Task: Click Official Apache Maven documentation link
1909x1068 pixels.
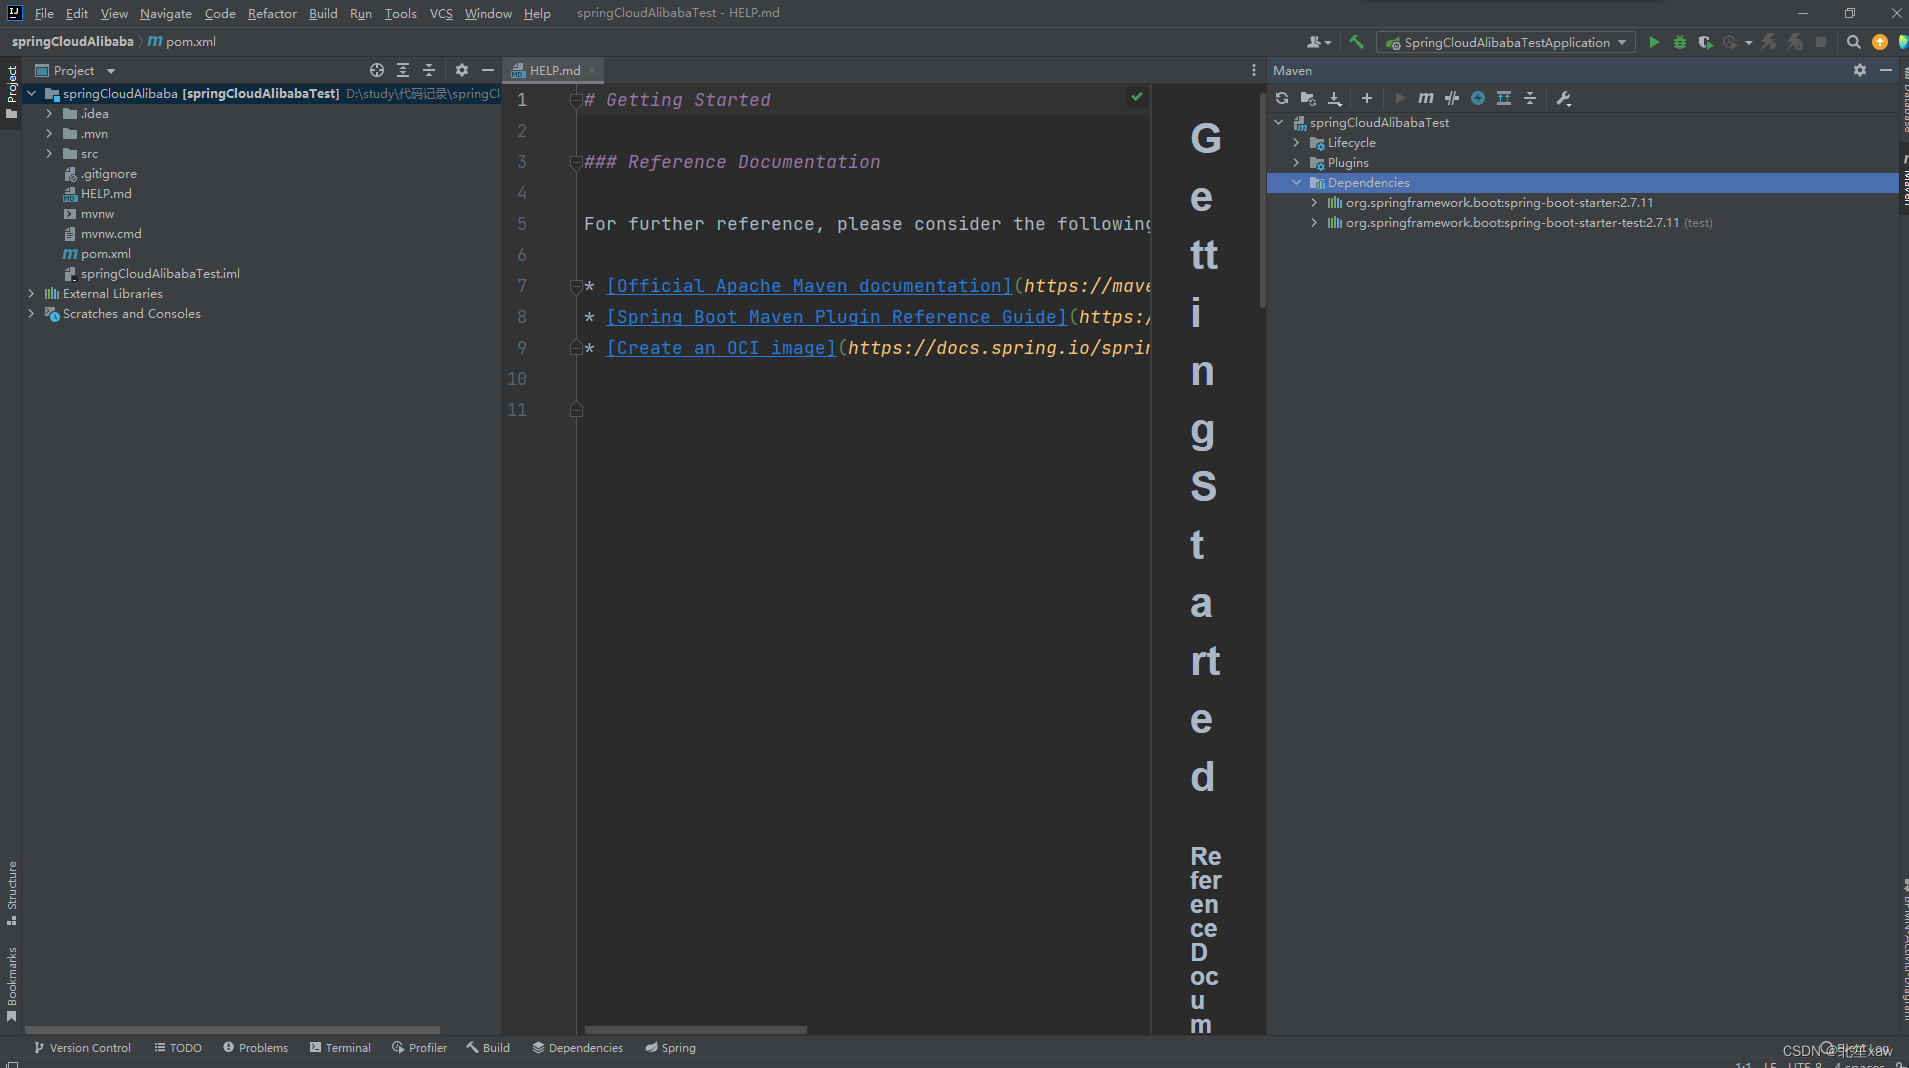Action: click(x=809, y=286)
